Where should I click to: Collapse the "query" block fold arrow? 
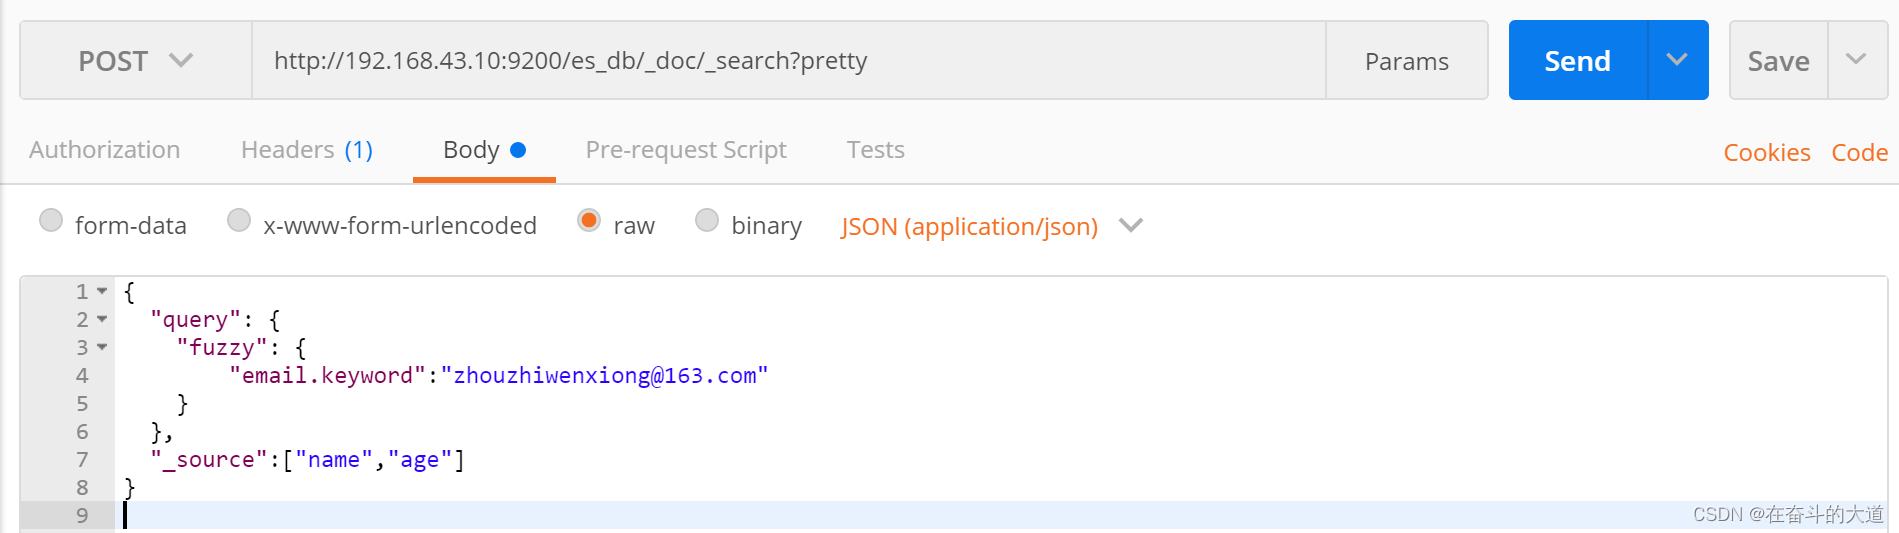(102, 319)
